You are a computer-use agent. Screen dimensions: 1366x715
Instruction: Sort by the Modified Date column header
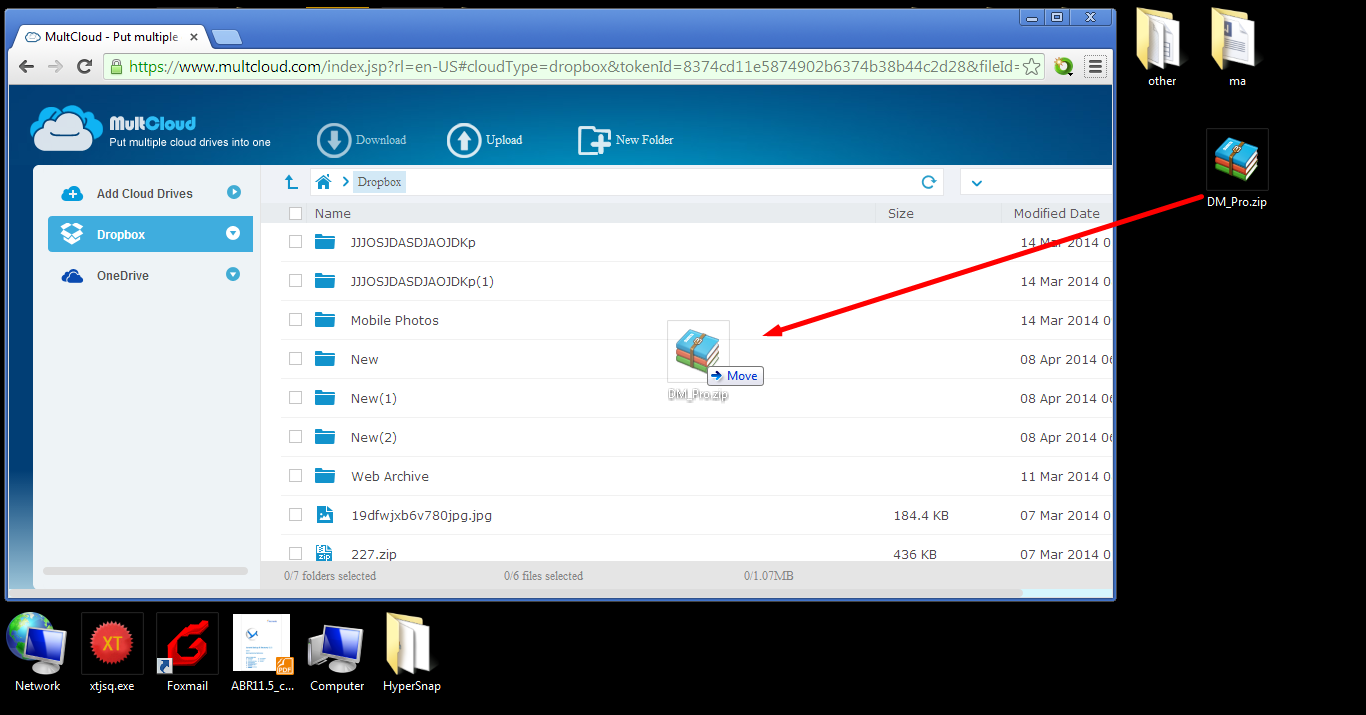click(1056, 213)
